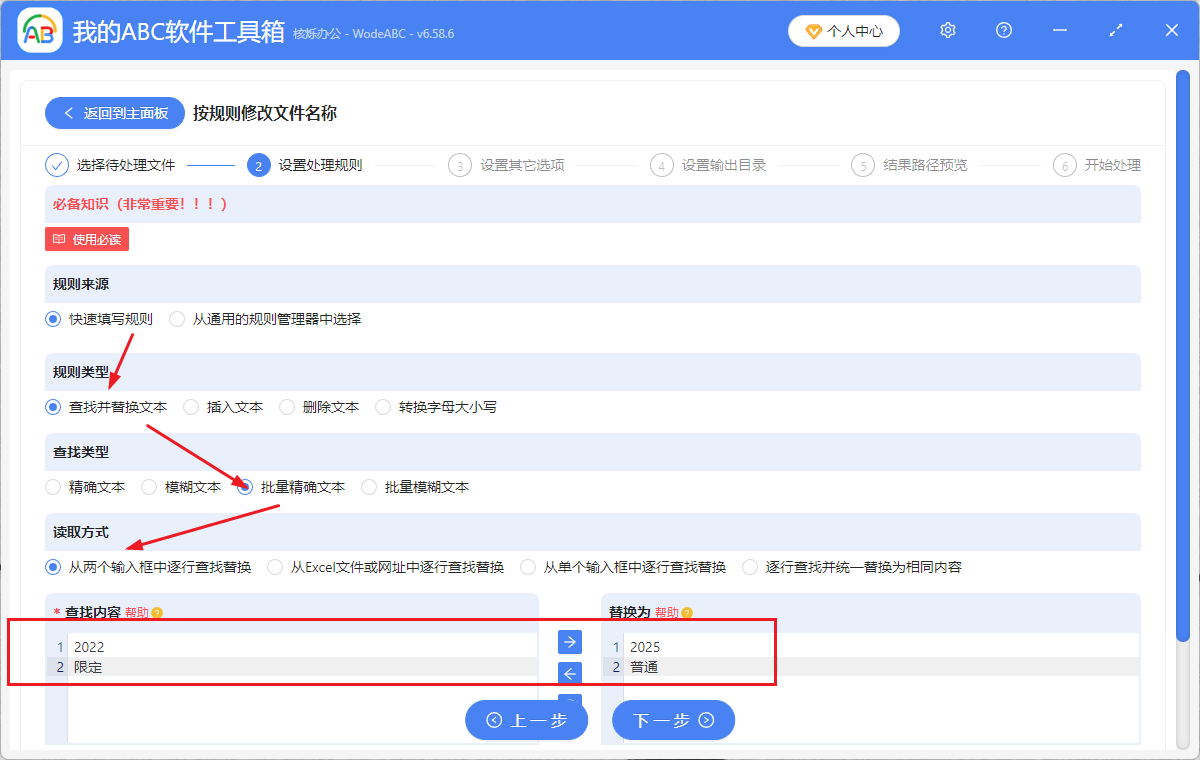Viewport: 1200px width, 760px height.
Task: Click the help question mark in the title bar
Action: click(1003, 30)
